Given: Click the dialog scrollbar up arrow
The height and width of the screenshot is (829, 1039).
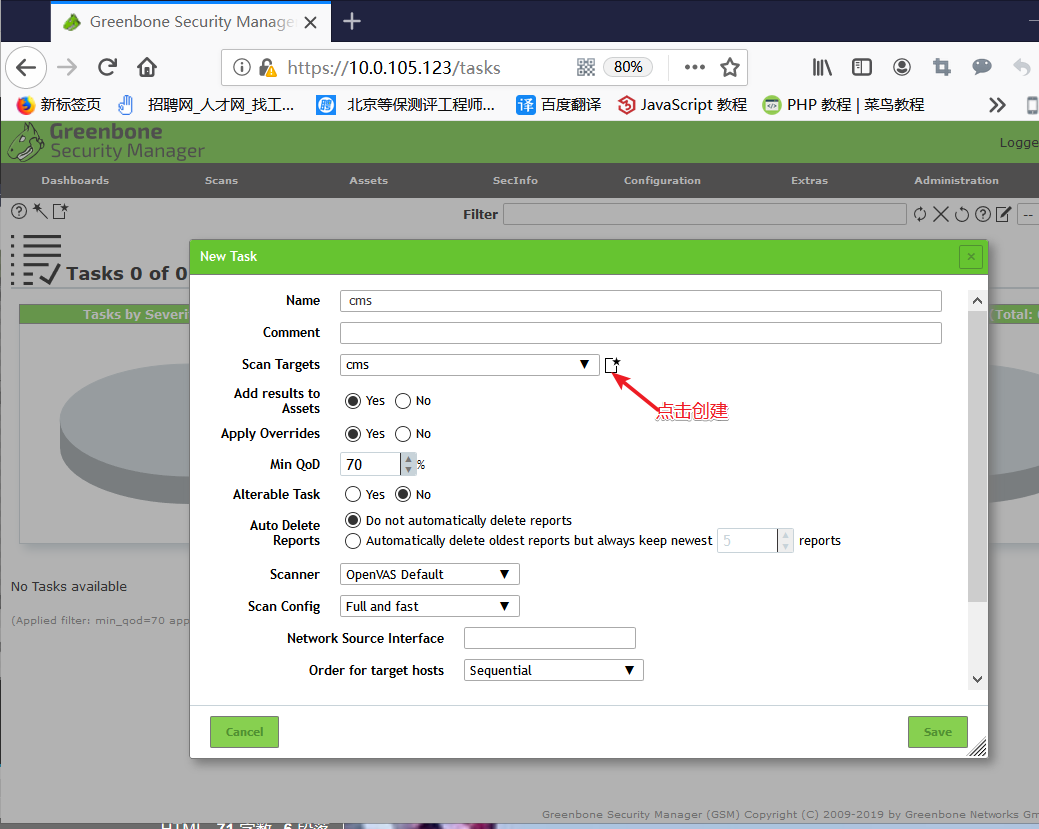Looking at the screenshot, I should [977, 301].
